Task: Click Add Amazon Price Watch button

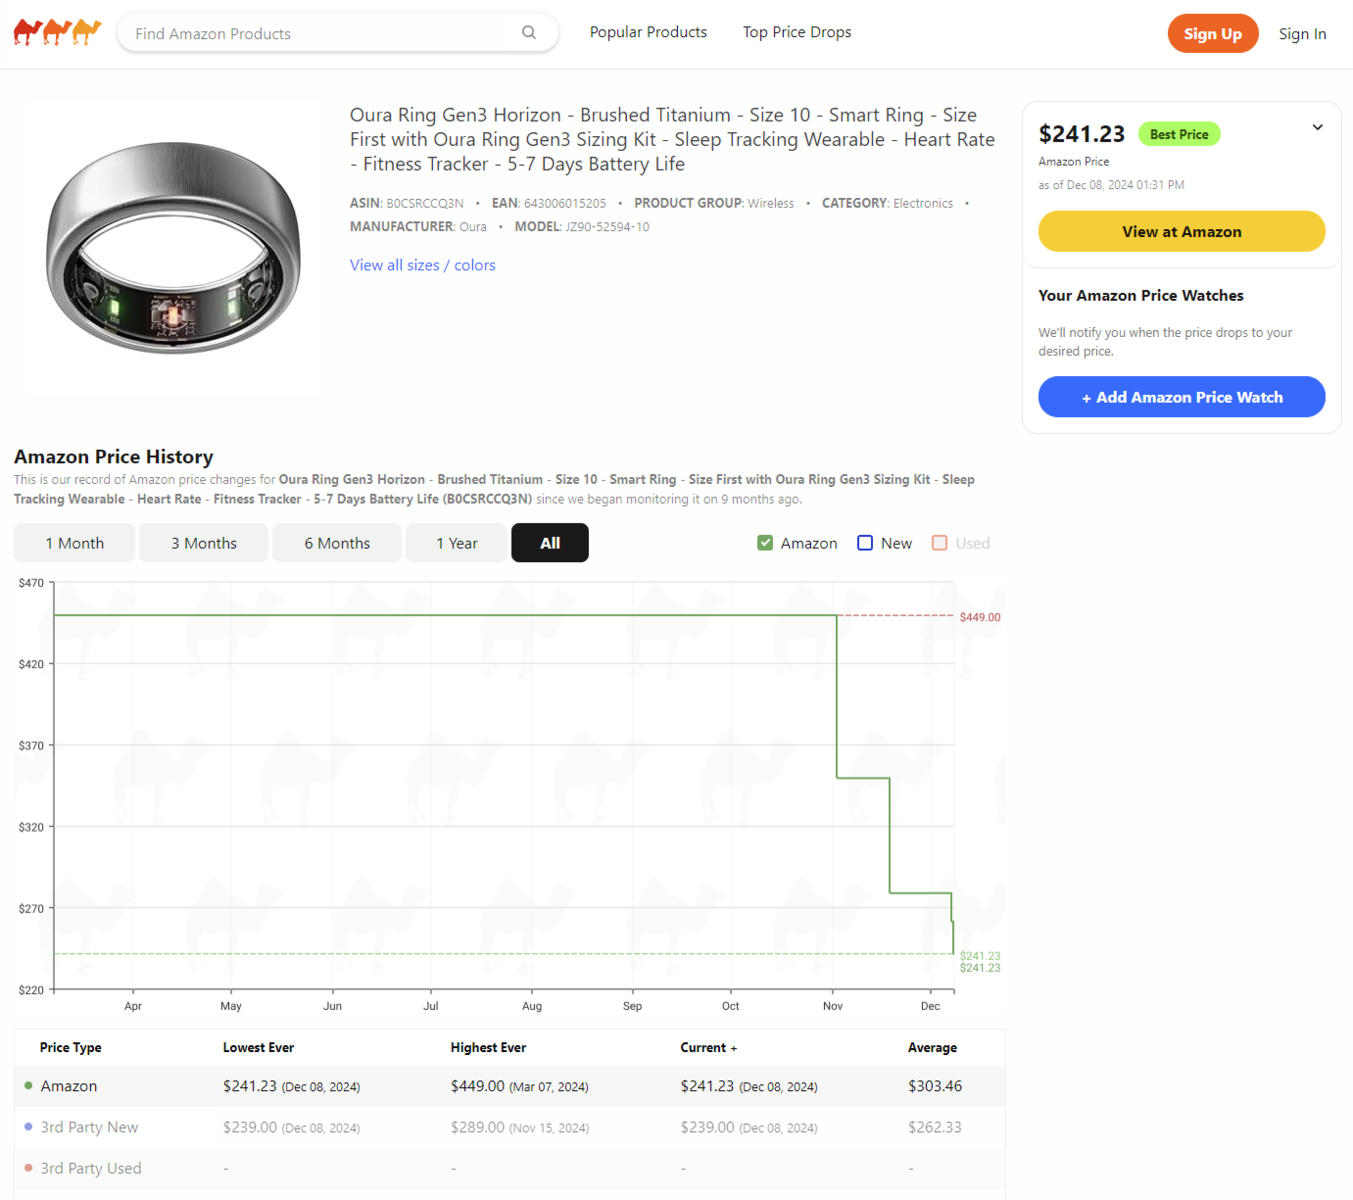Action: pyautogui.click(x=1181, y=397)
